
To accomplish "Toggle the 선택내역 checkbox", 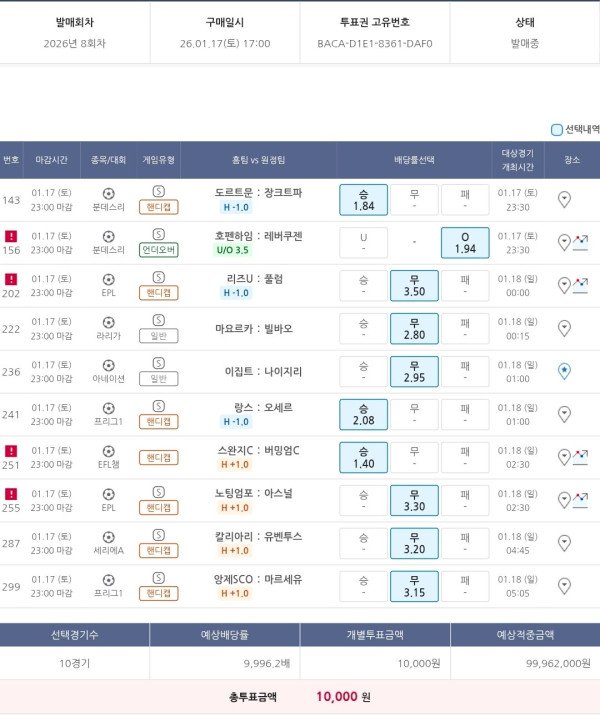I will point(556,130).
